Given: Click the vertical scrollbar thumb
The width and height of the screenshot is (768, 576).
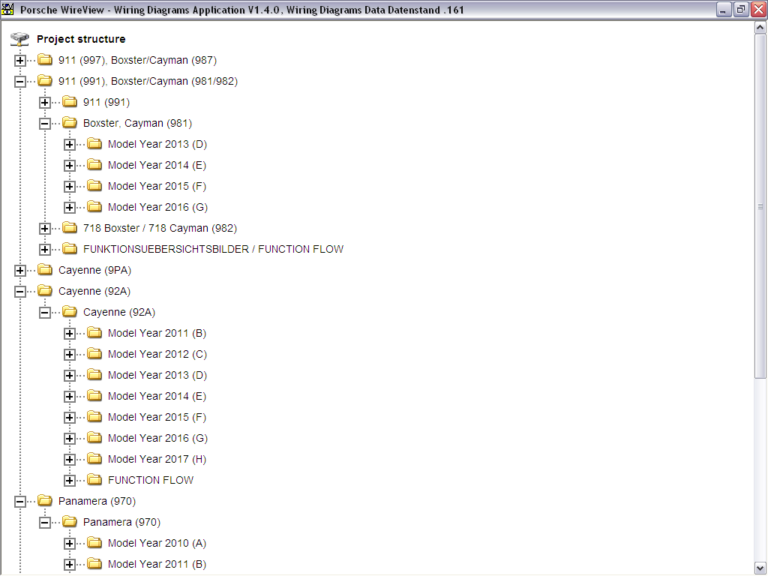Looking at the screenshot, I should [760, 210].
